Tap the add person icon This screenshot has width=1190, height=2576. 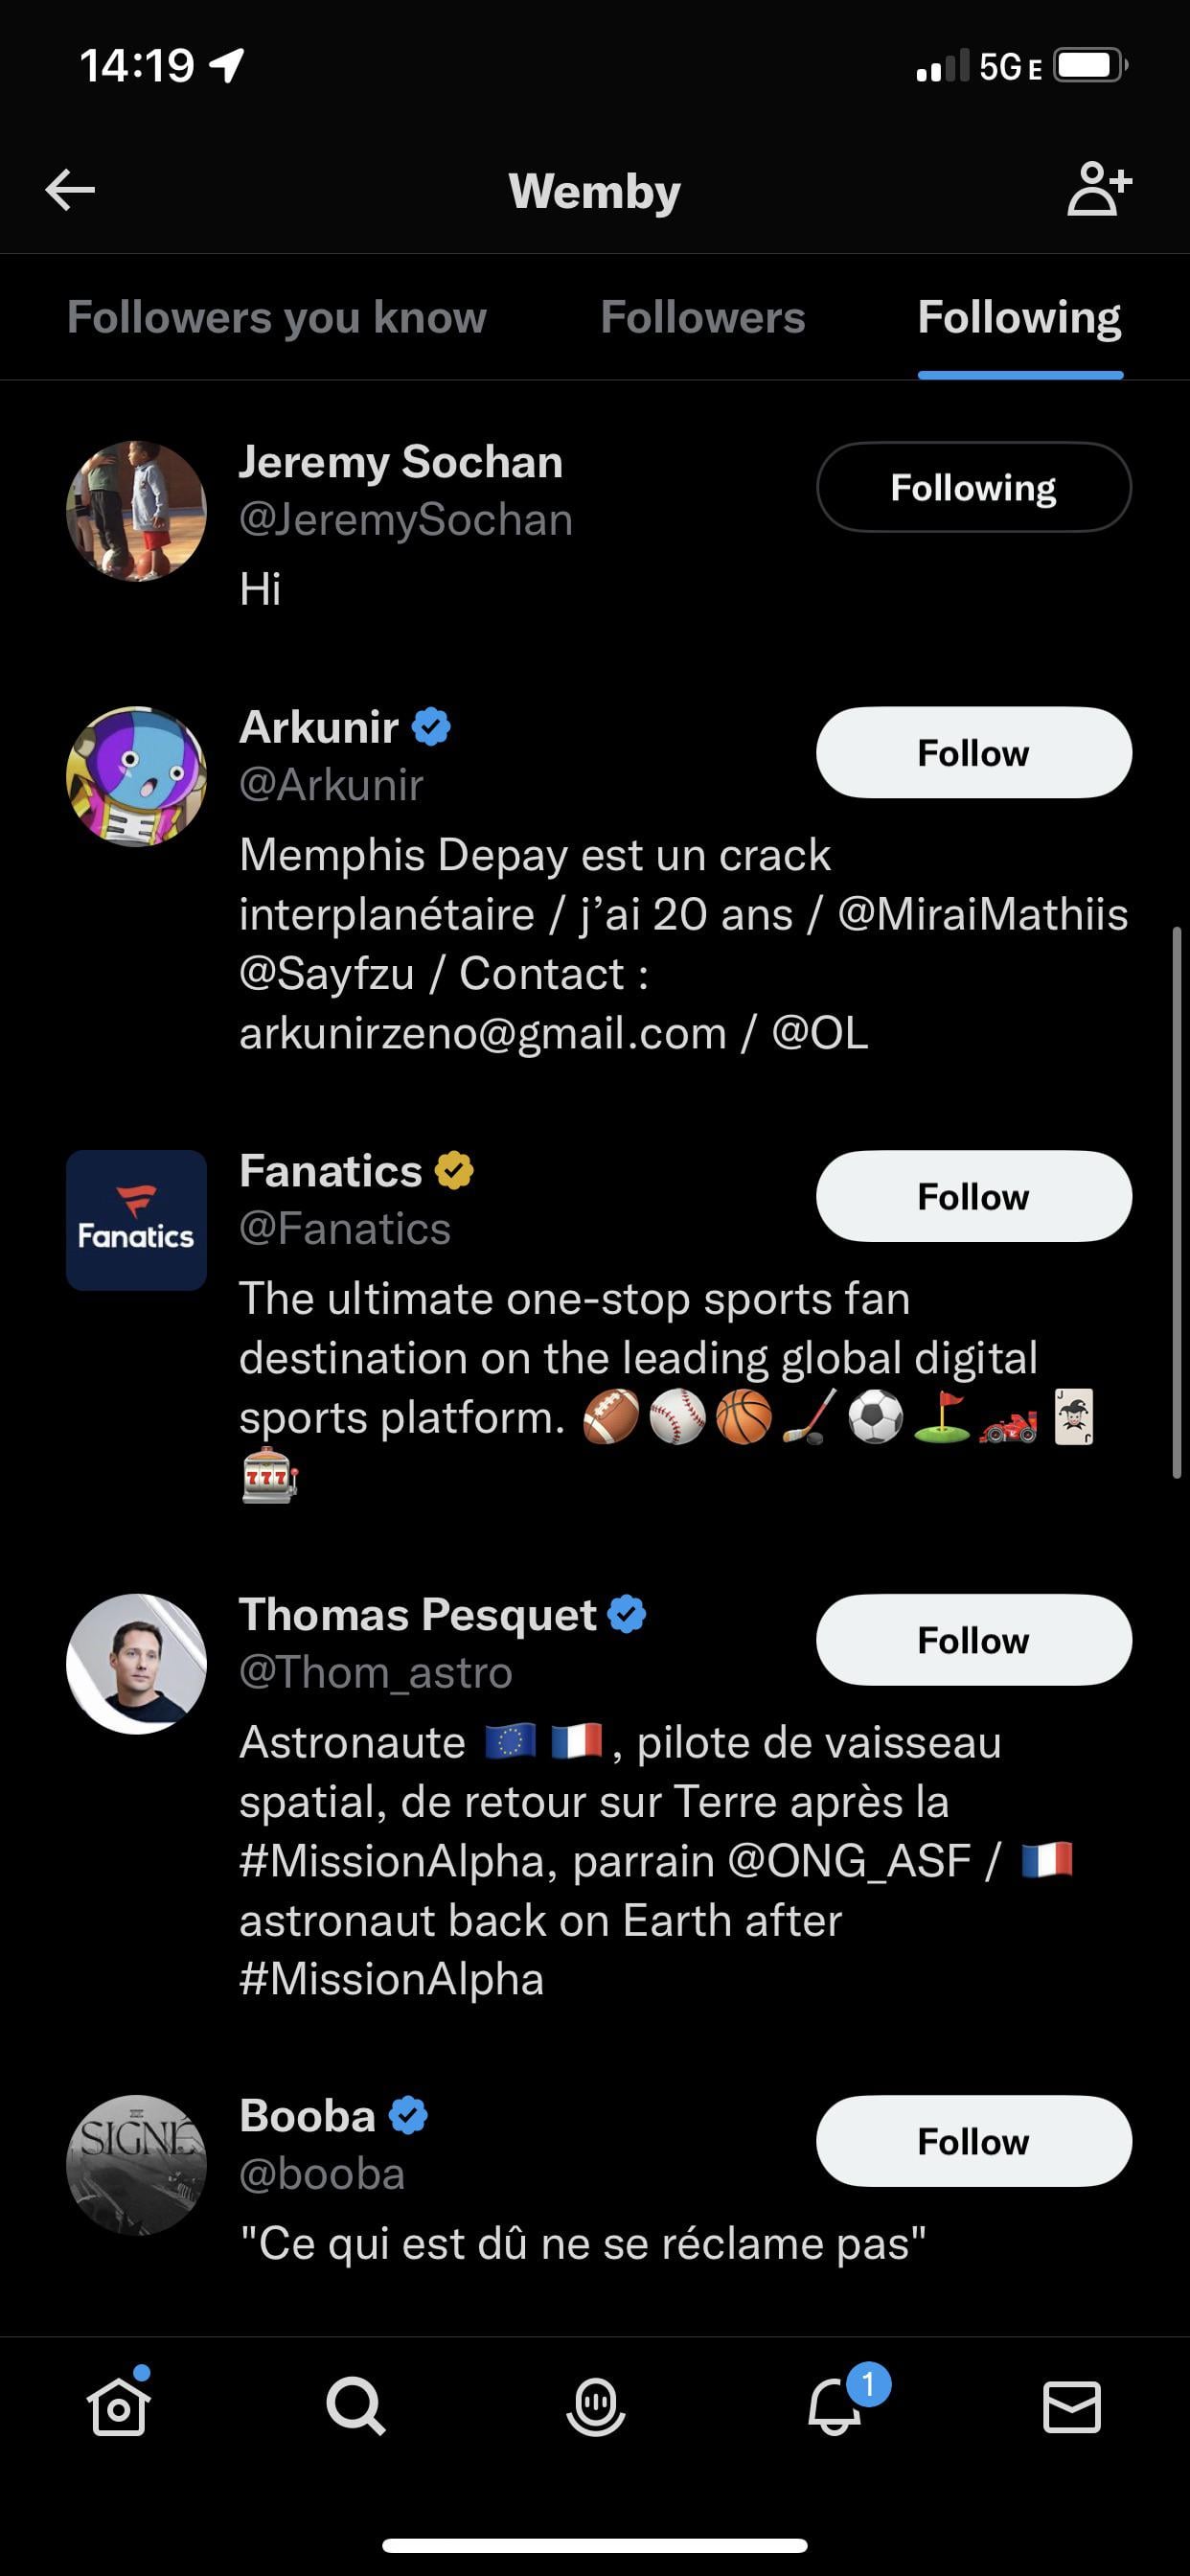pyautogui.click(x=1099, y=189)
